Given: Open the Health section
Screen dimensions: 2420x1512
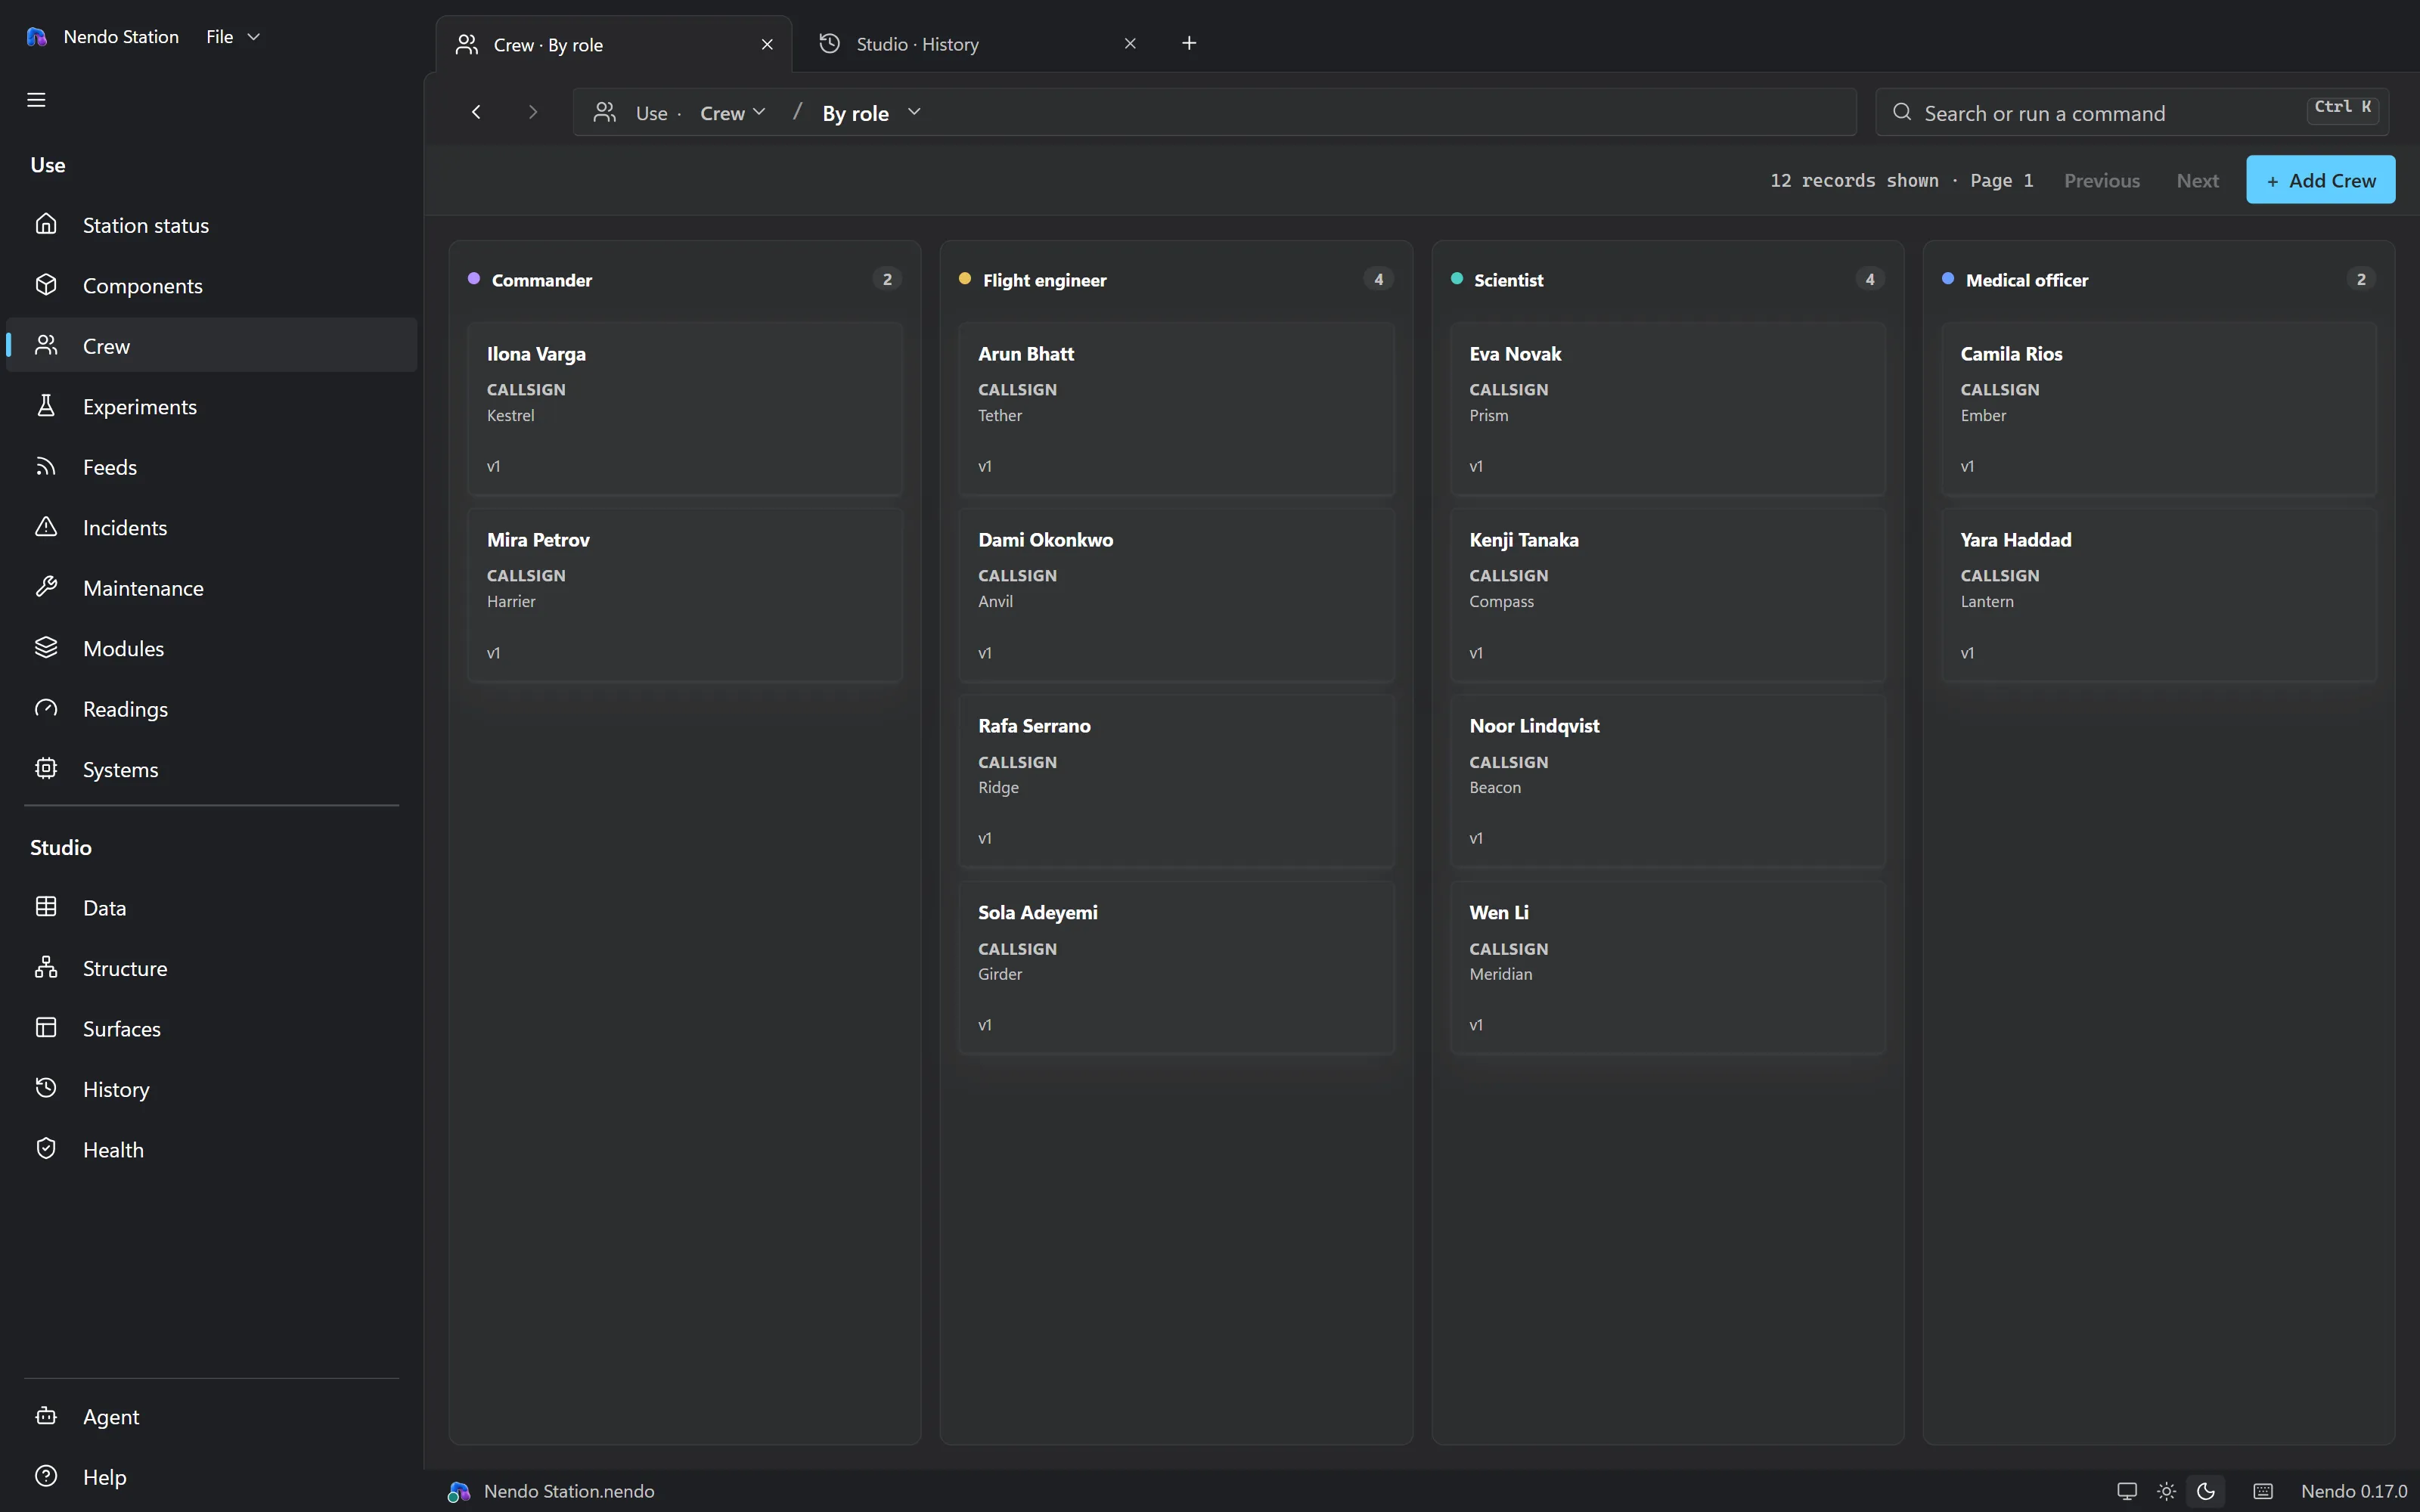Looking at the screenshot, I should tap(211, 1150).
